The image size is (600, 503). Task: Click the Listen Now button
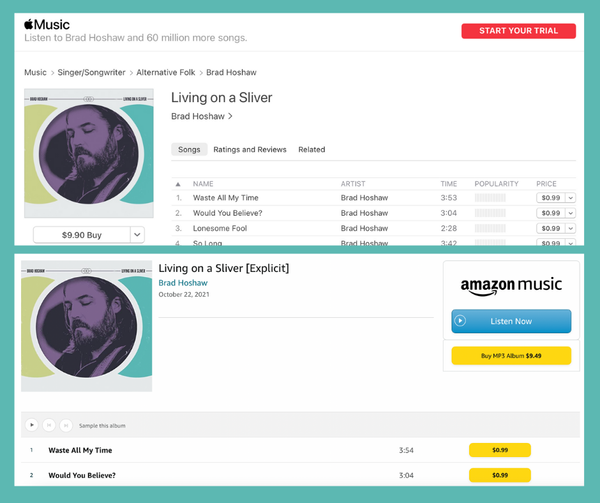point(511,321)
